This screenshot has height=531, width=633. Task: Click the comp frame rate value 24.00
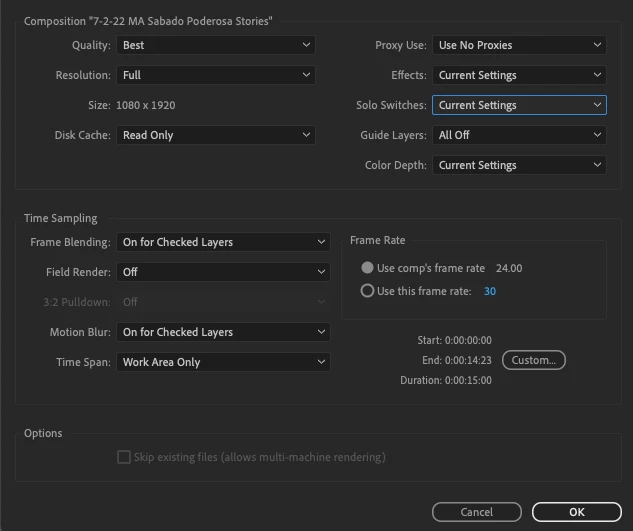(x=509, y=268)
